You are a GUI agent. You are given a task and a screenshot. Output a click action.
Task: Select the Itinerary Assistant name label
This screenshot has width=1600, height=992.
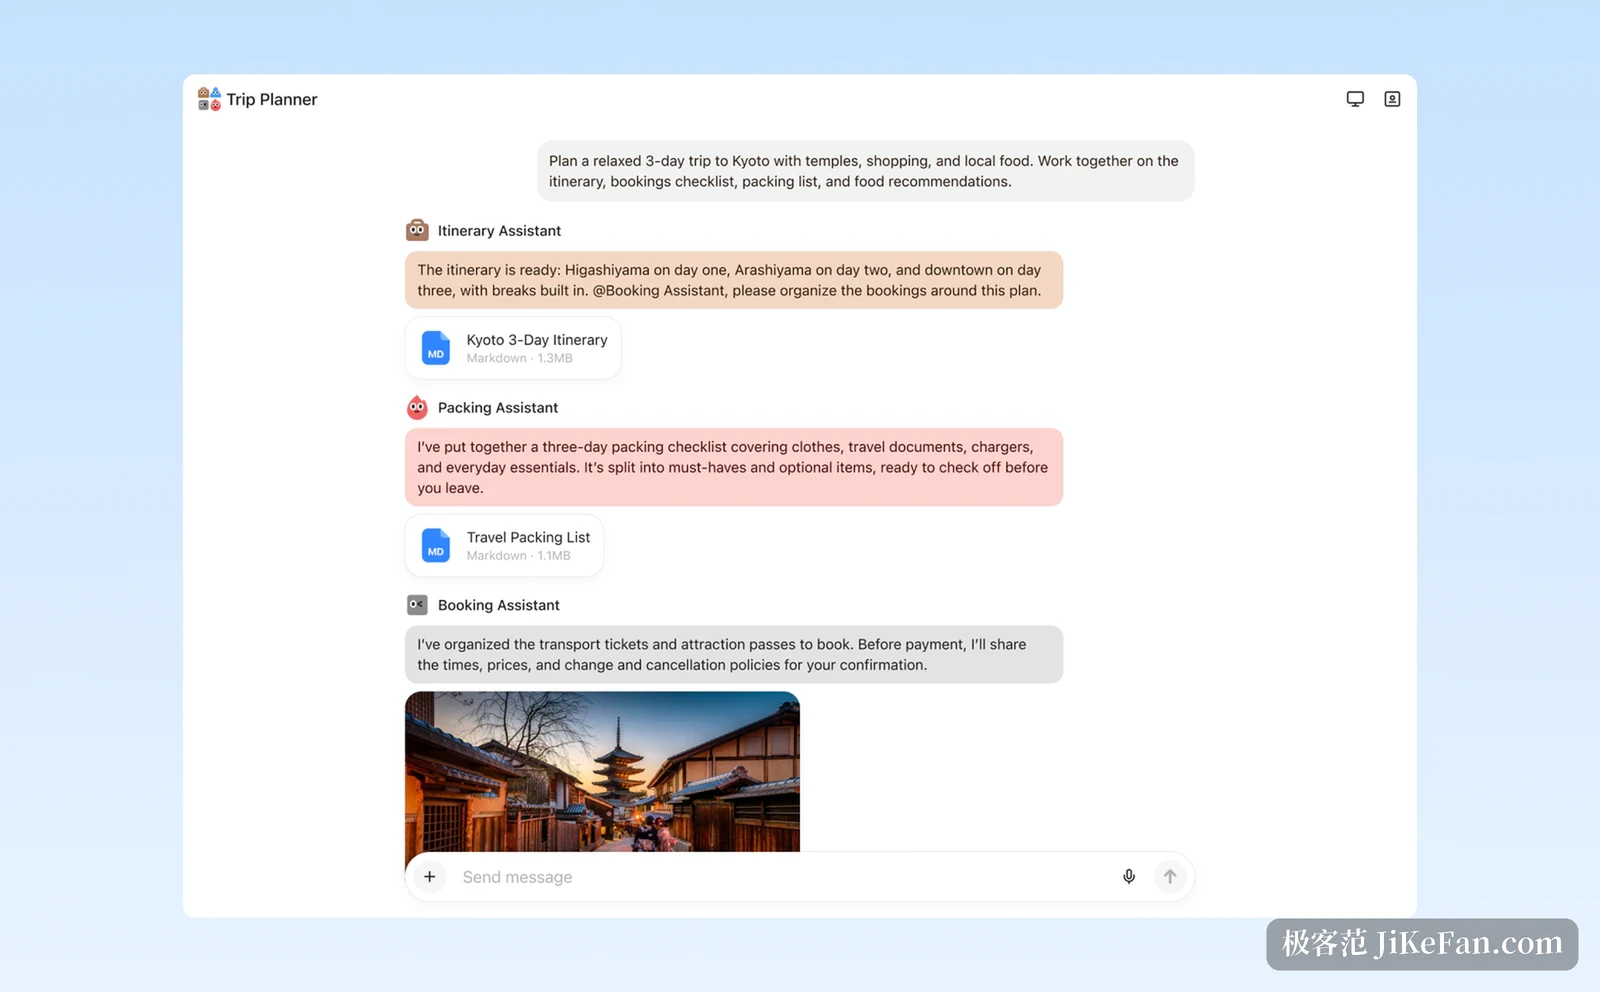pos(499,231)
